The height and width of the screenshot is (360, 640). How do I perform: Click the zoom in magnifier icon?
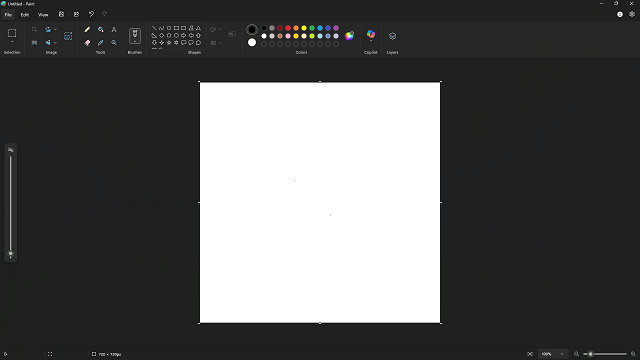[x=633, y=354]
